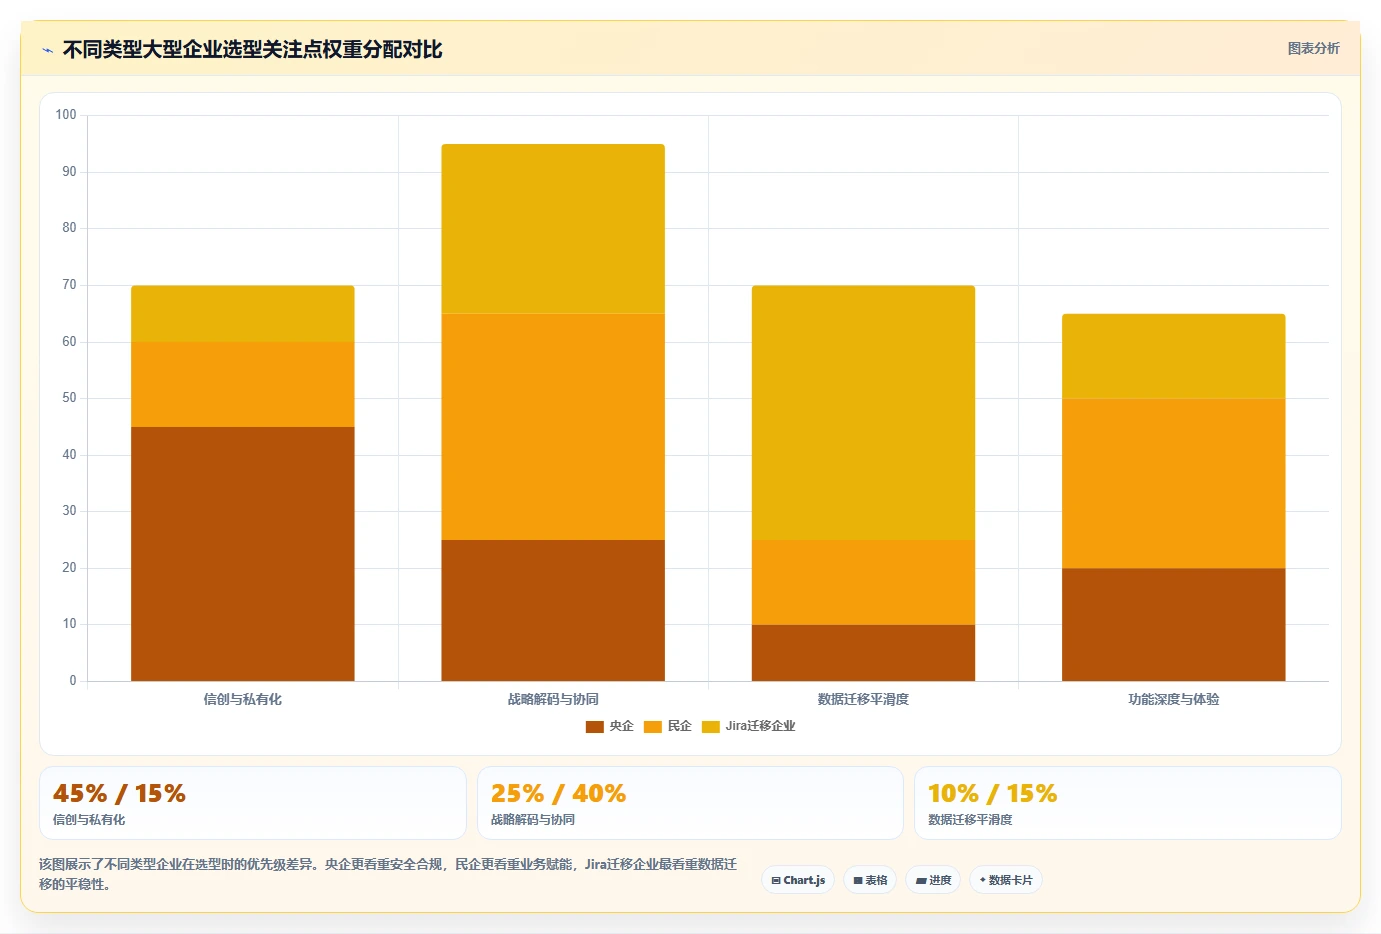
Task: Toggle the Jira迁移企业 legend color swatch
Action: (710, 726)
